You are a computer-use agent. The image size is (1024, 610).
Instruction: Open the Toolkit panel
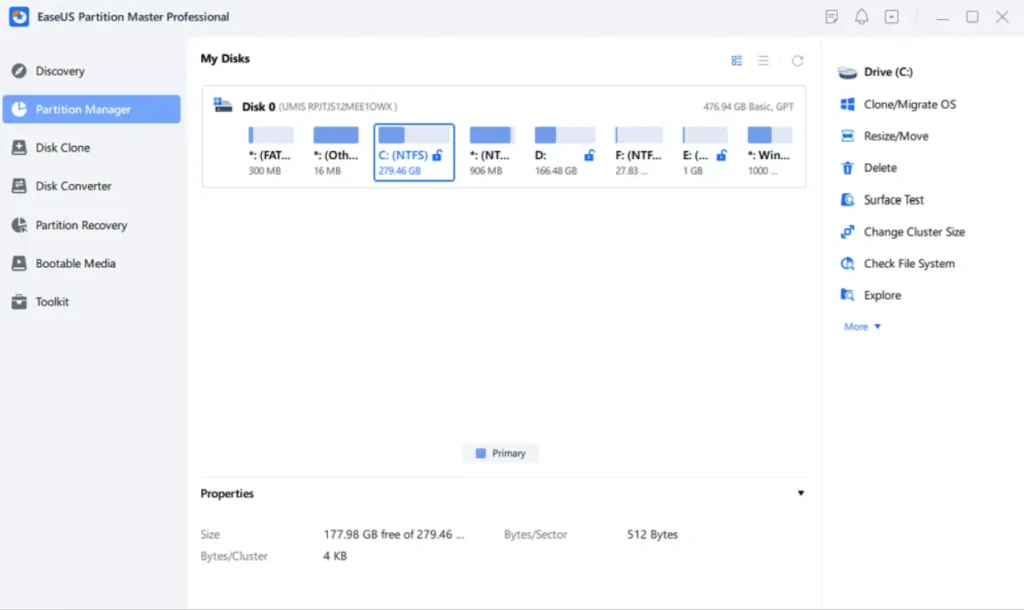[51, 301]
